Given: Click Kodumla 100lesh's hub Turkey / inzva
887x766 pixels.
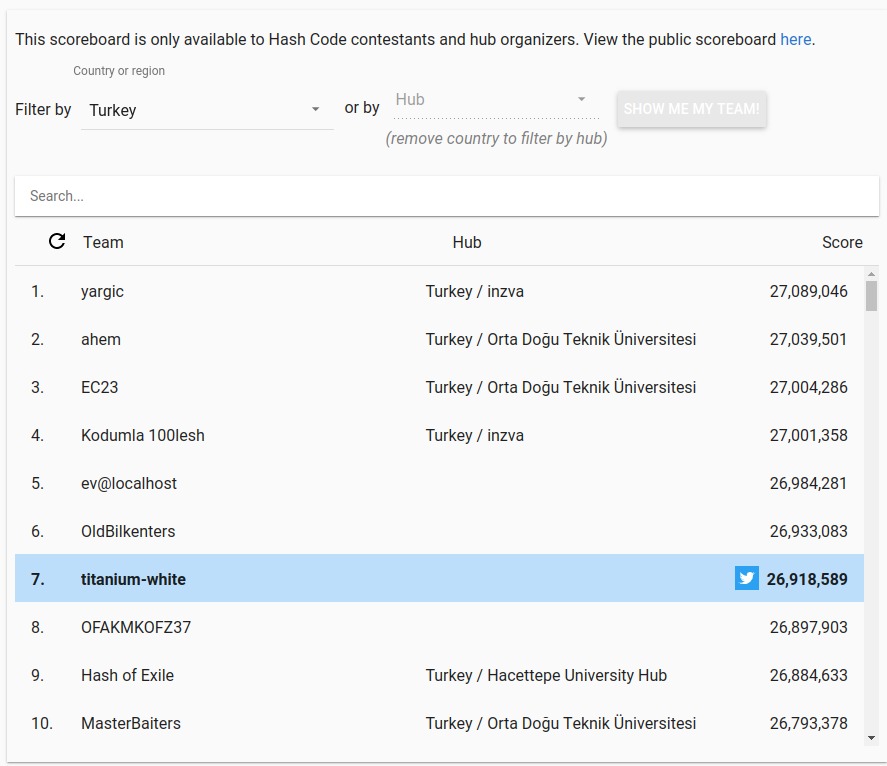Looking at the screenshot, I should [x=475, y=436].
